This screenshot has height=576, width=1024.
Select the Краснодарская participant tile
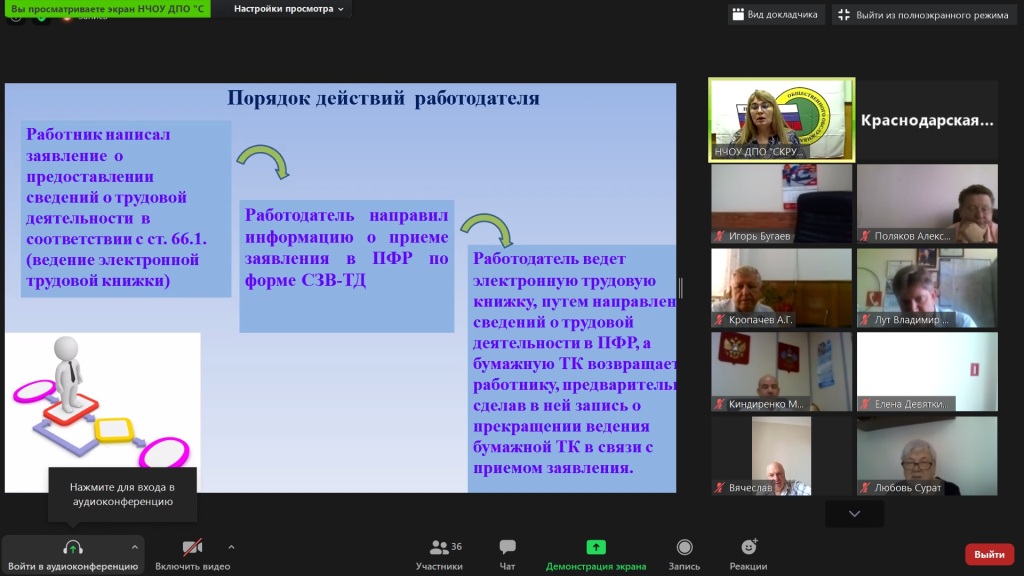click(x=927, y=121)
